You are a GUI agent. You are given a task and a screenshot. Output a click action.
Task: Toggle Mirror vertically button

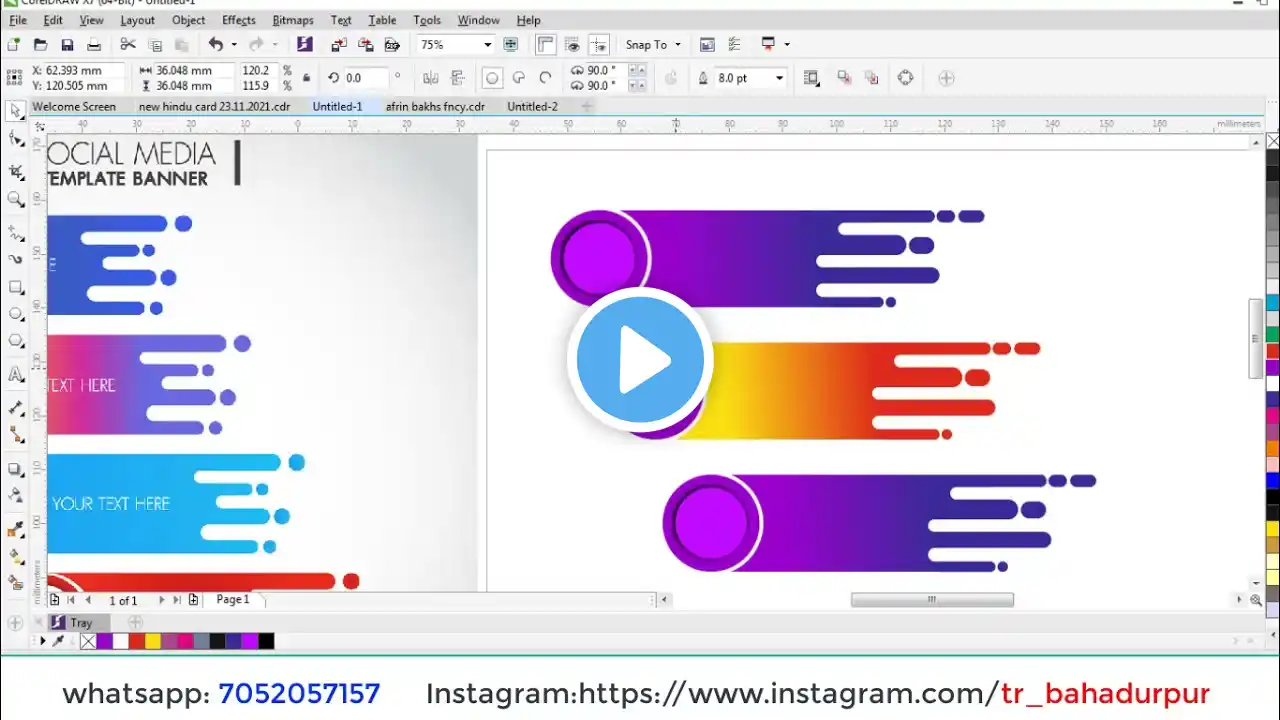coord(458,78)
